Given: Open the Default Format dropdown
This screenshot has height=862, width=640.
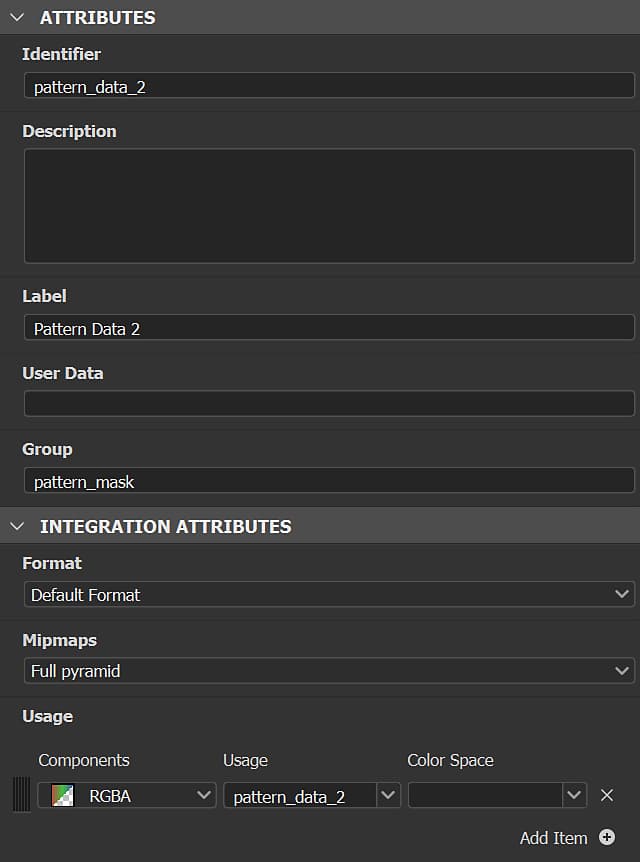Looking at the screenshot, I should 328,595.
